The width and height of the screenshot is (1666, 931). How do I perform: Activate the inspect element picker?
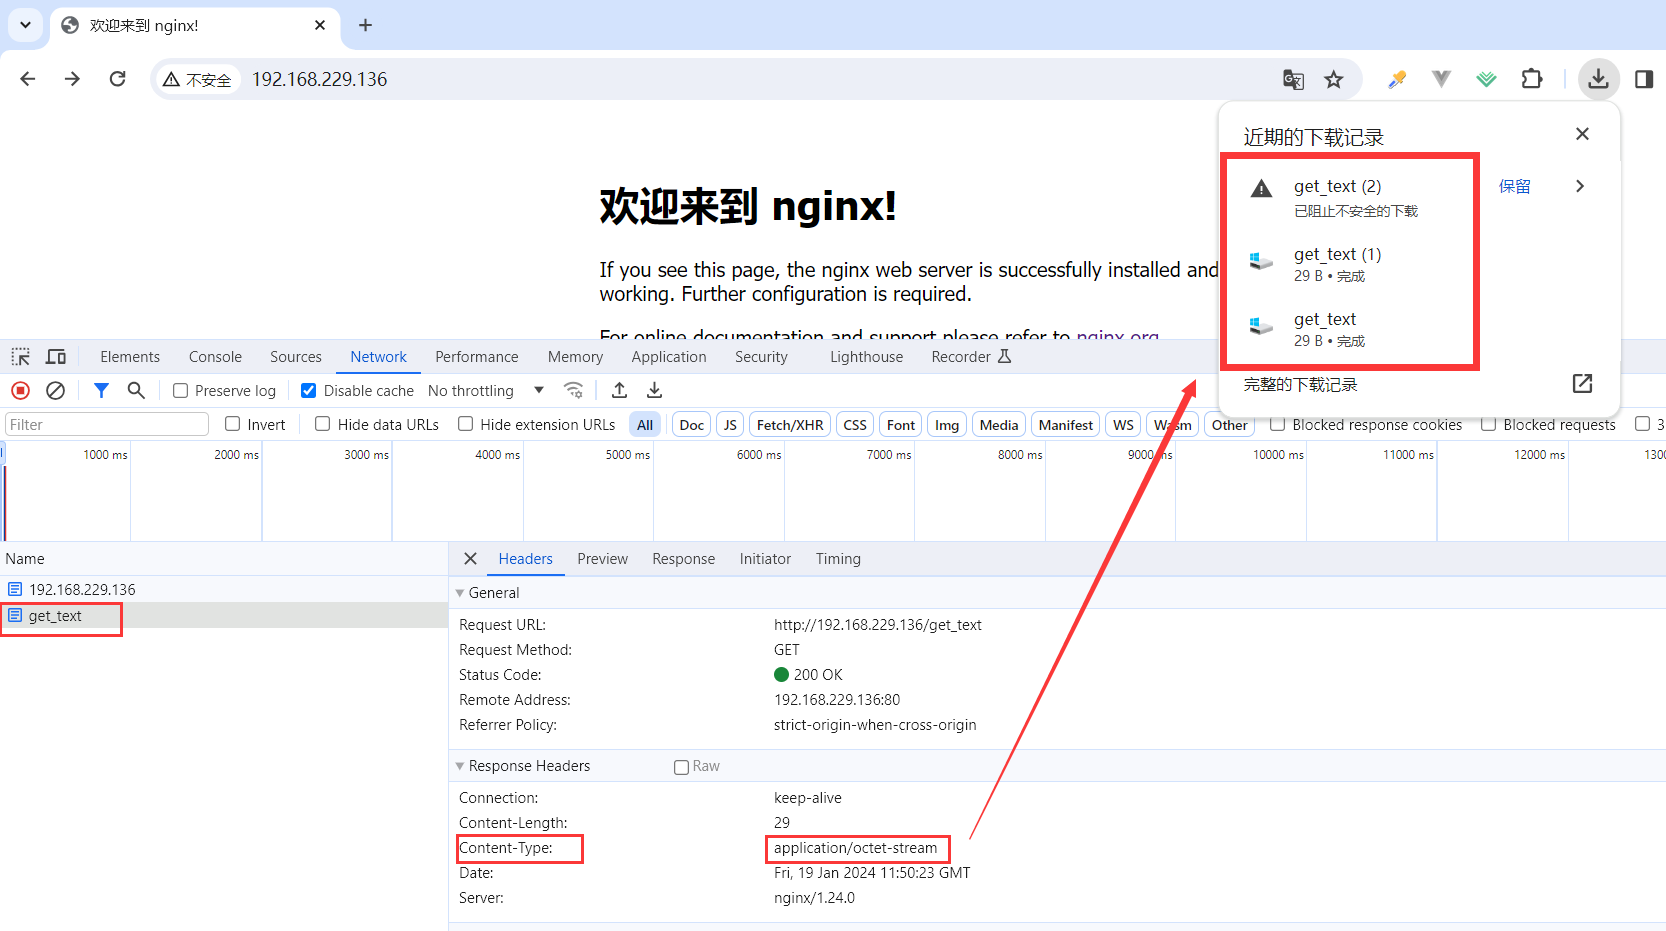point(20,357)
